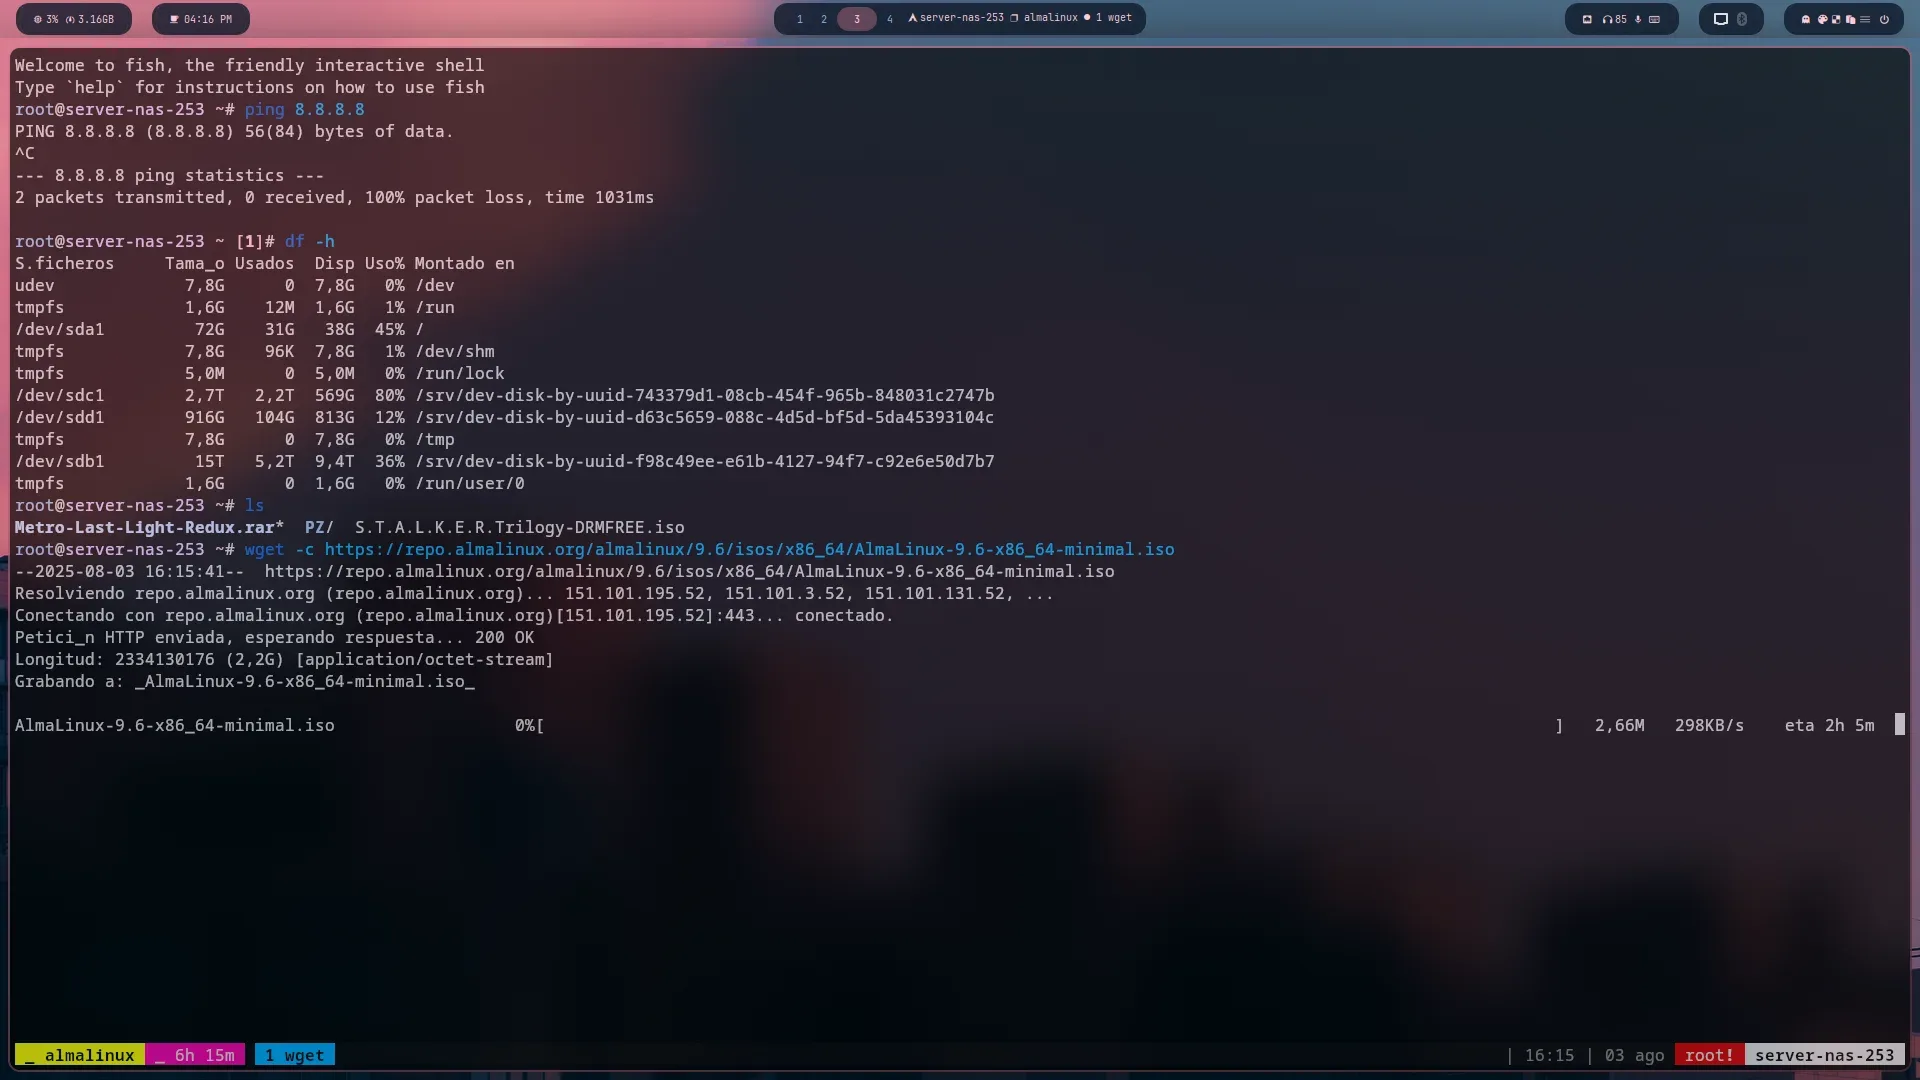Click the /dev/sdc1 row in df output
Viewport: 1920px width, 1080px height.
click(x=504, y=395)
